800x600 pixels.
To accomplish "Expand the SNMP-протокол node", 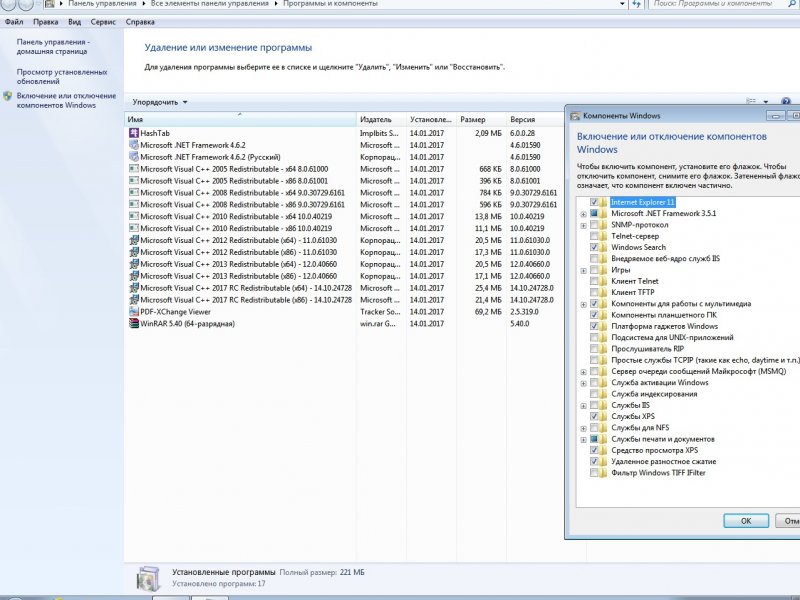I will click(584, 225).
